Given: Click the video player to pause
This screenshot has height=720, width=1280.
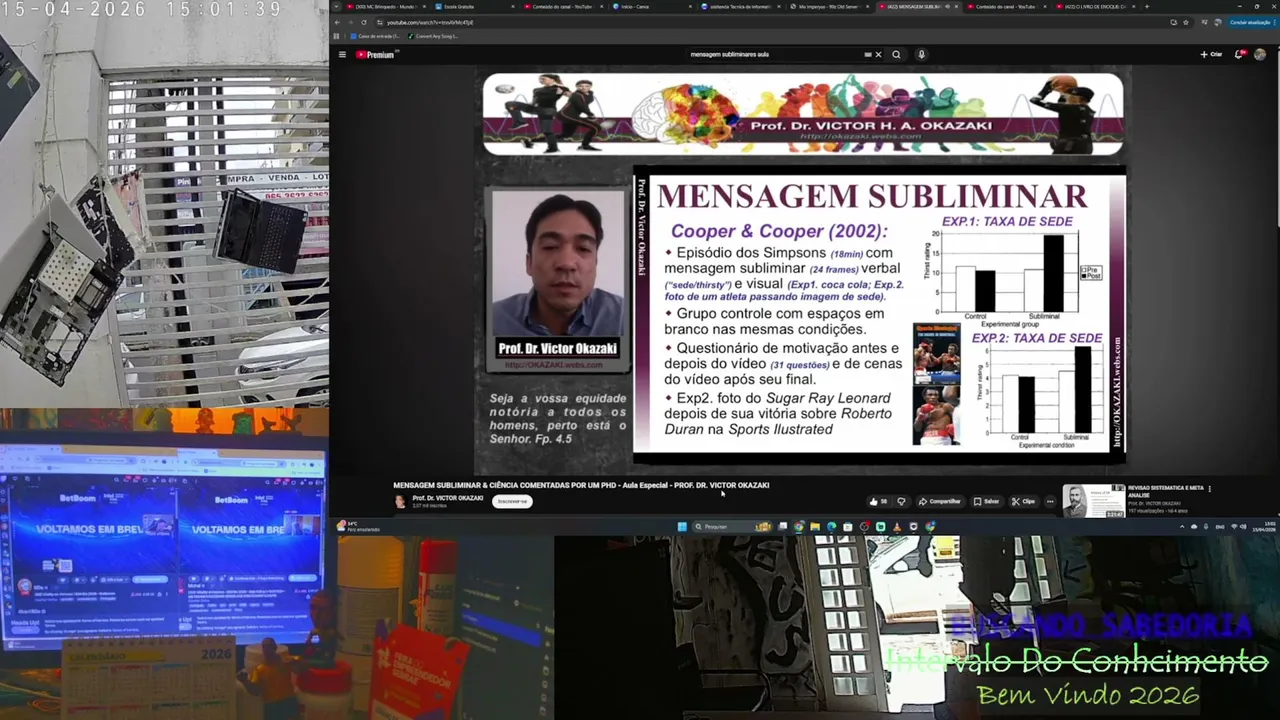Looking at the screenshot, I should pos(804,268).
